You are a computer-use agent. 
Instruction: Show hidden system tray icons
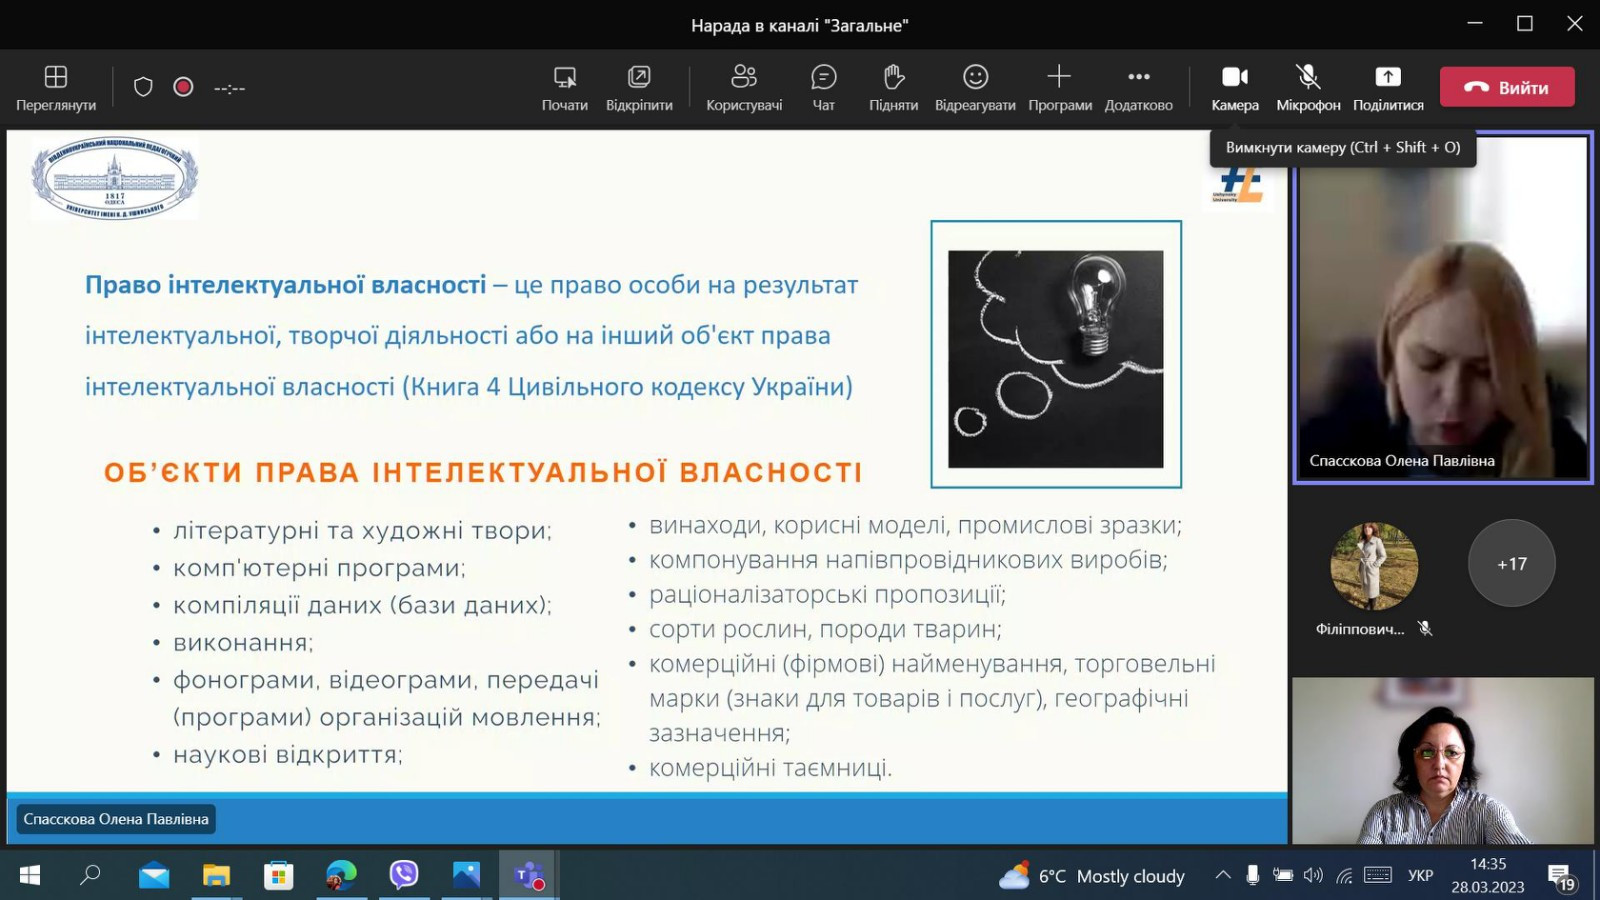tap(1222, 875)
